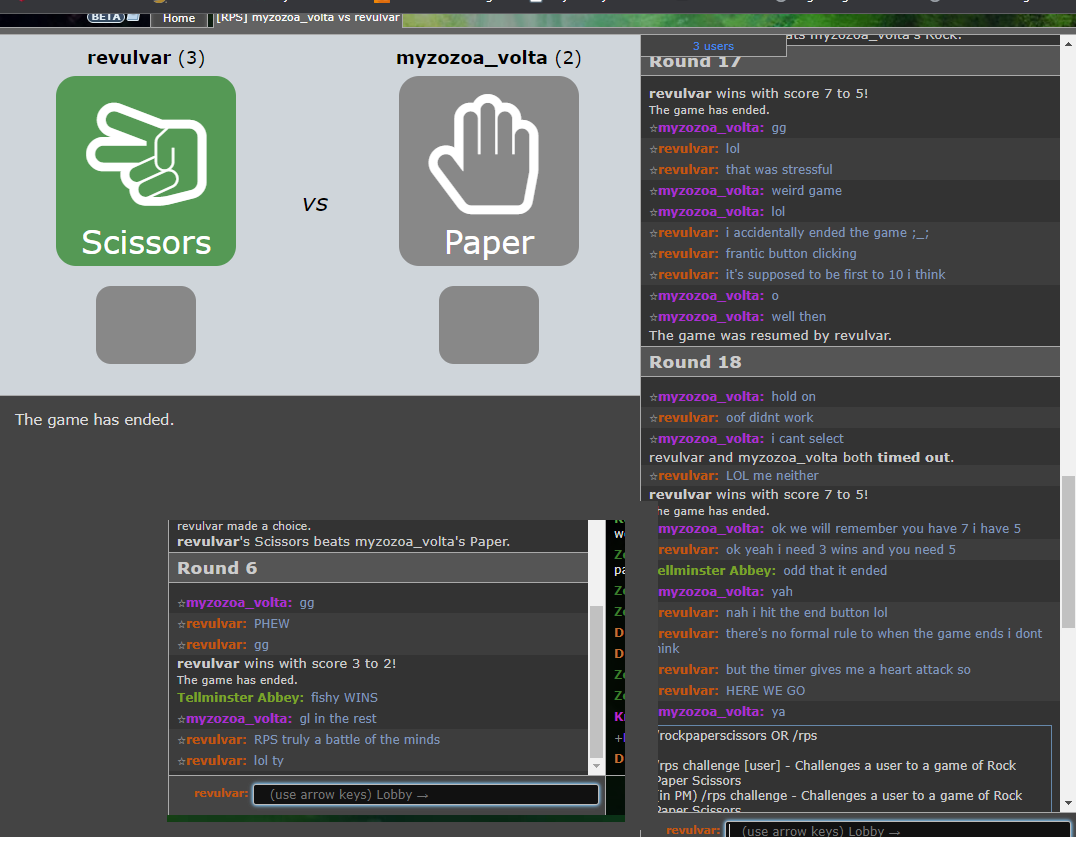Screen dimensions: 1082x850
Task: Open the Home tab
Action: (179, 18)
